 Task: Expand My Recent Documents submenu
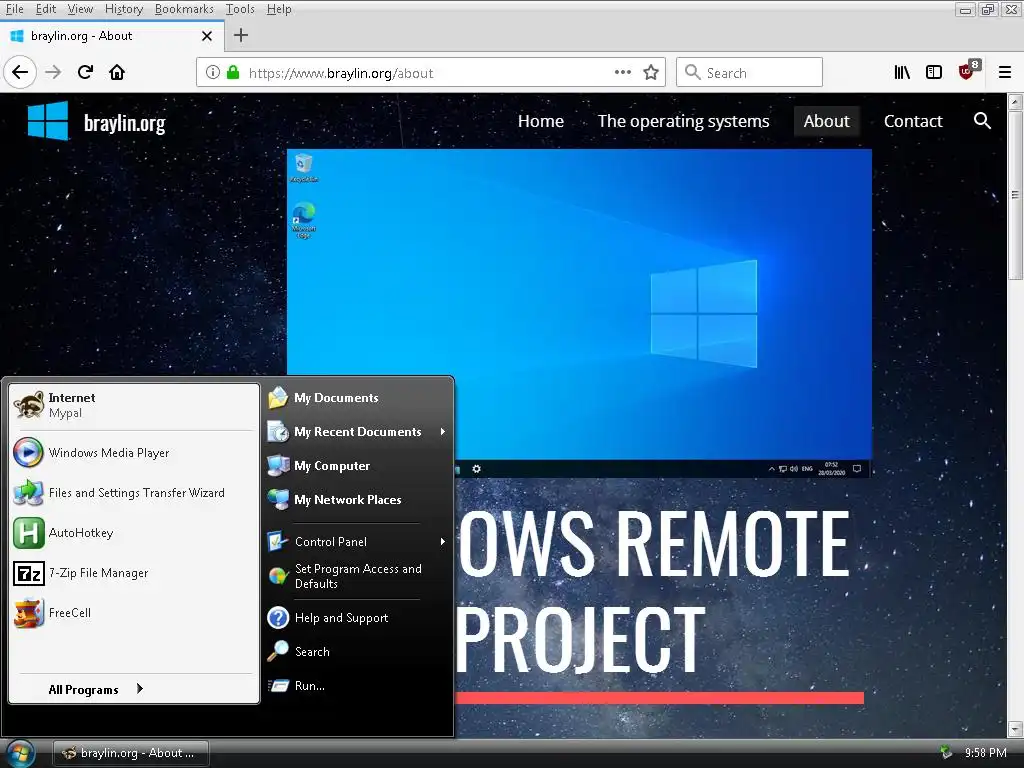[358, 432]
